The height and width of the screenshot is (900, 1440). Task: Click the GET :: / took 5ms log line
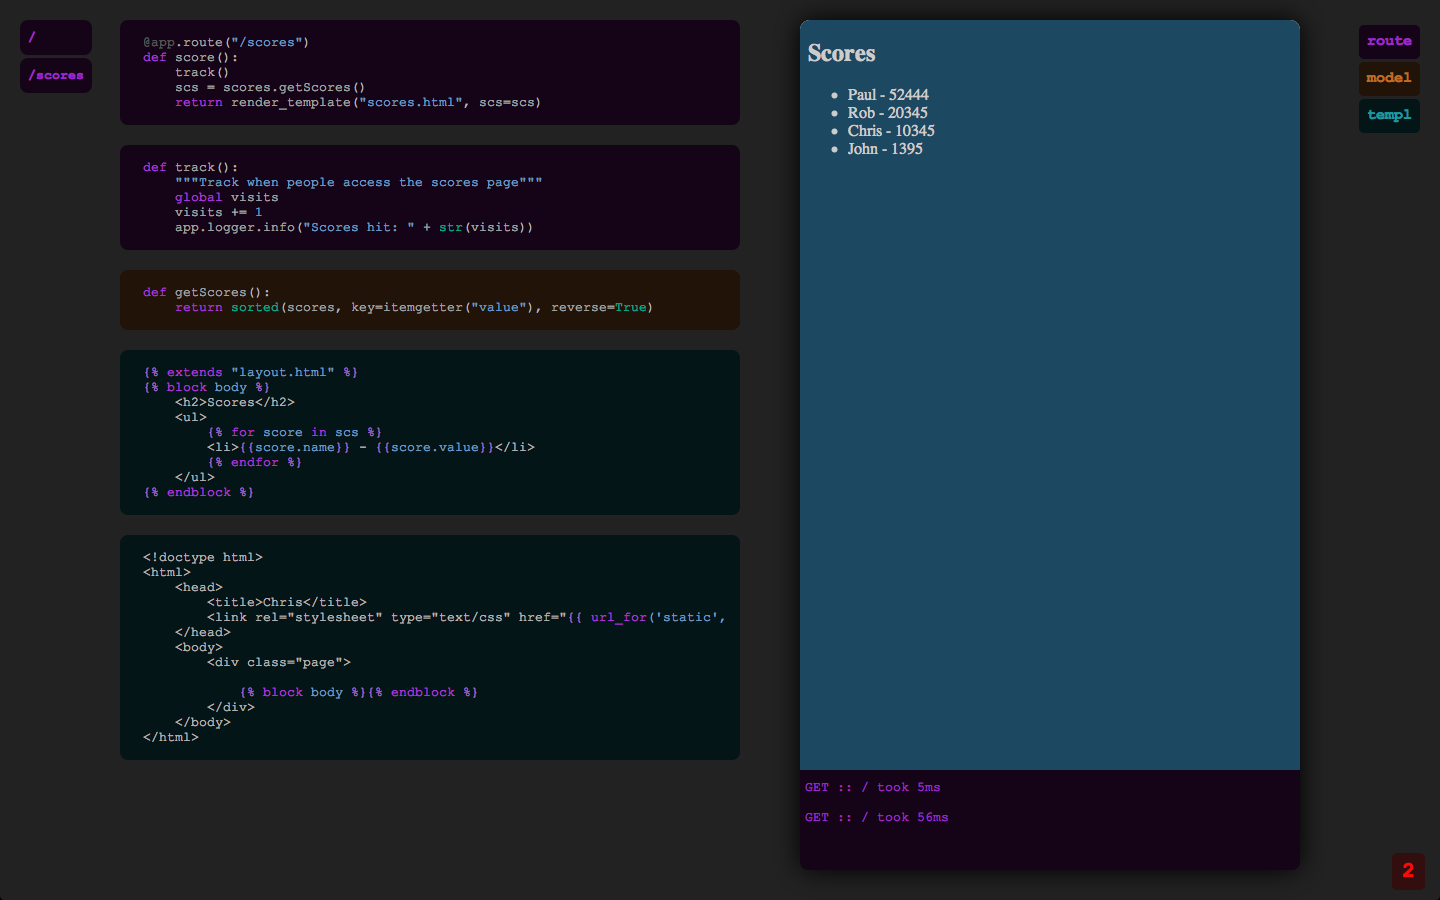tap(872, 787)
